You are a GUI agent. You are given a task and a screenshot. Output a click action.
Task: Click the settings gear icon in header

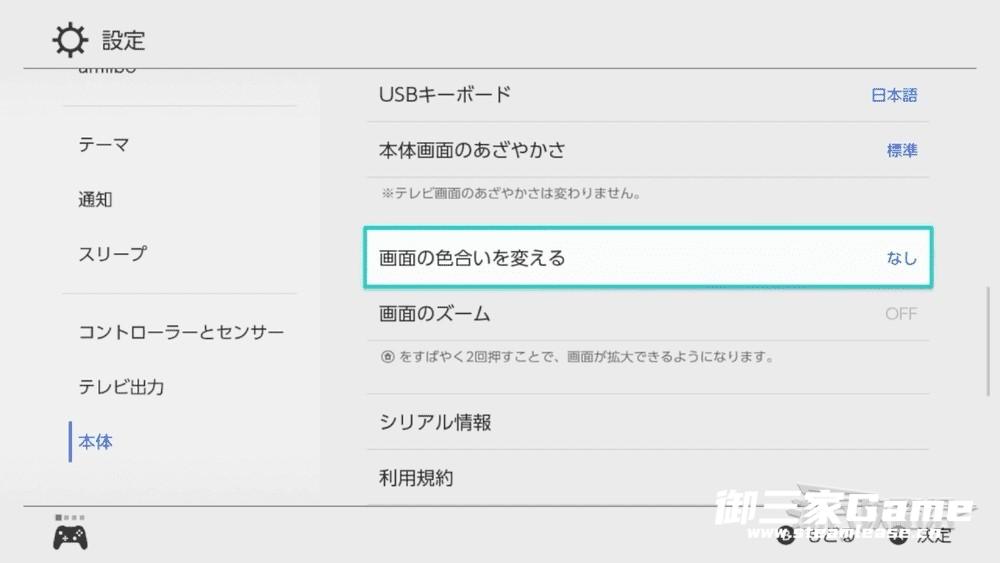[x=70, y=41]
